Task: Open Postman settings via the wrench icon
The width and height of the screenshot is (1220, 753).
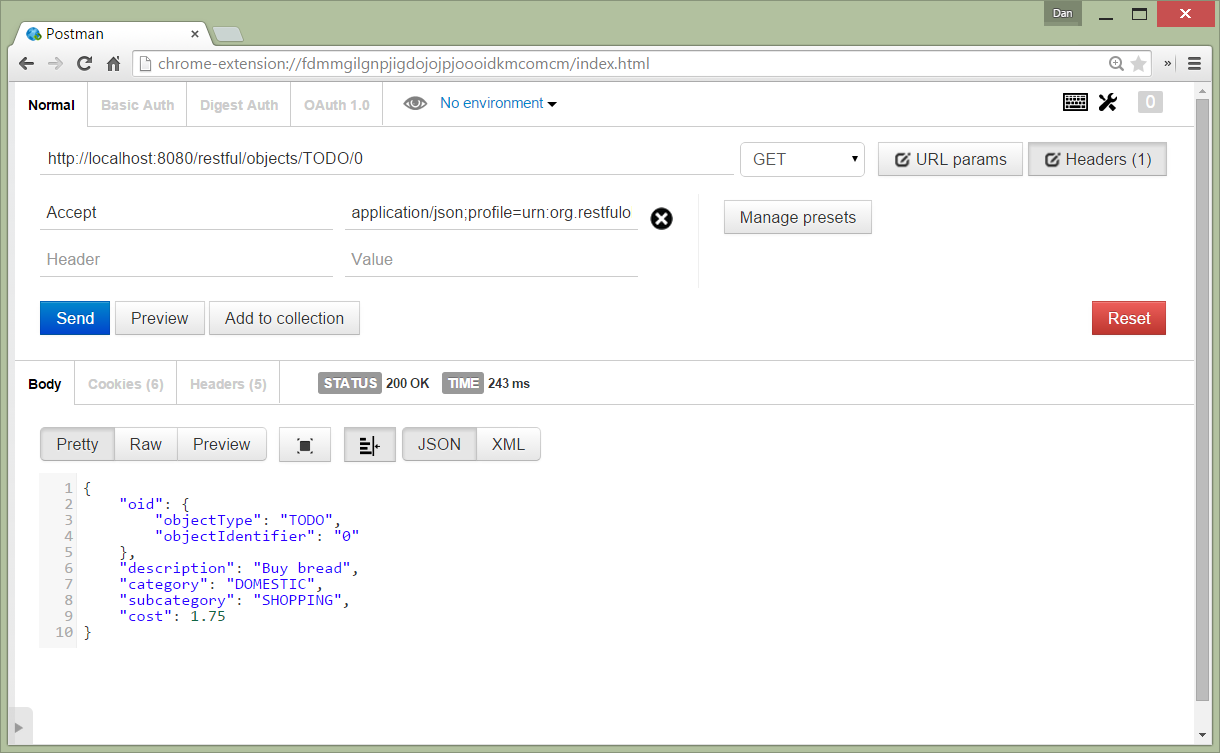Action: (x=1108, y=101)
